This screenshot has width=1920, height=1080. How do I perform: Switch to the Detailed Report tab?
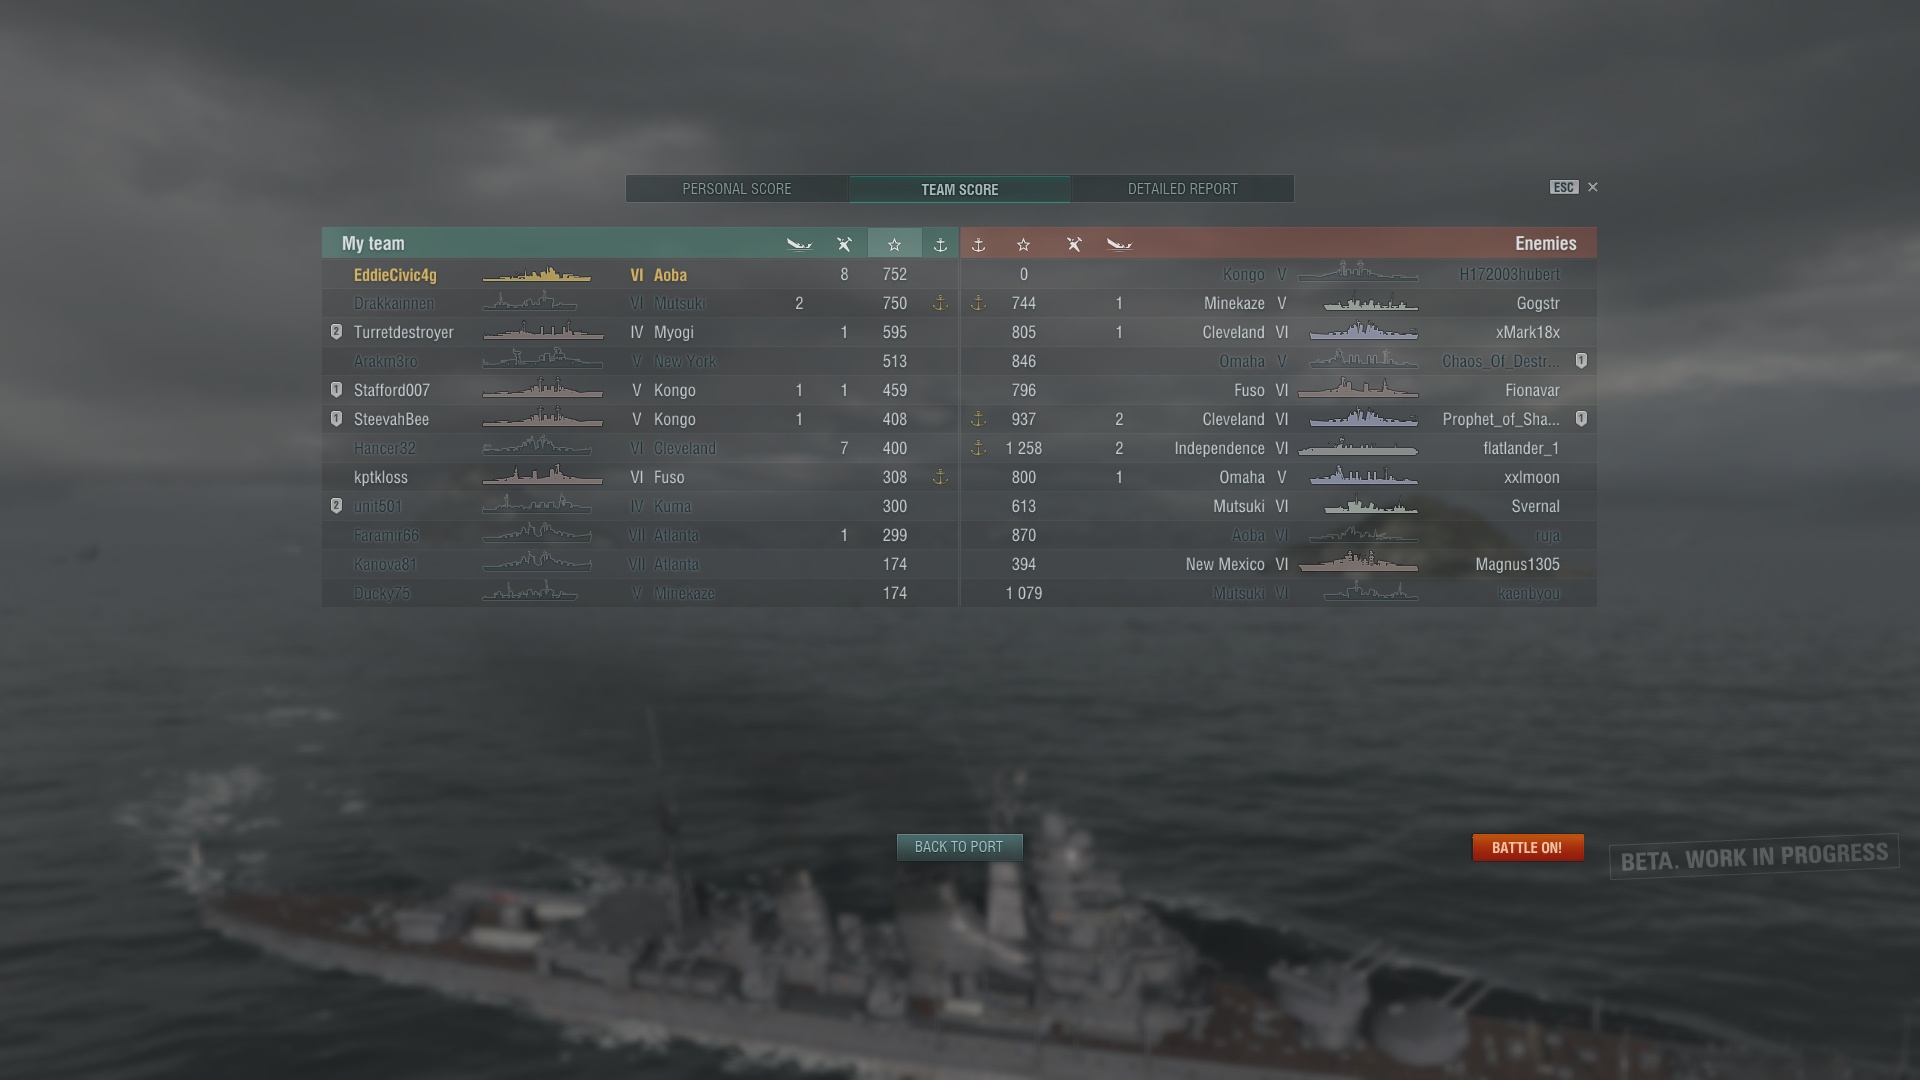coord(1183,189)
